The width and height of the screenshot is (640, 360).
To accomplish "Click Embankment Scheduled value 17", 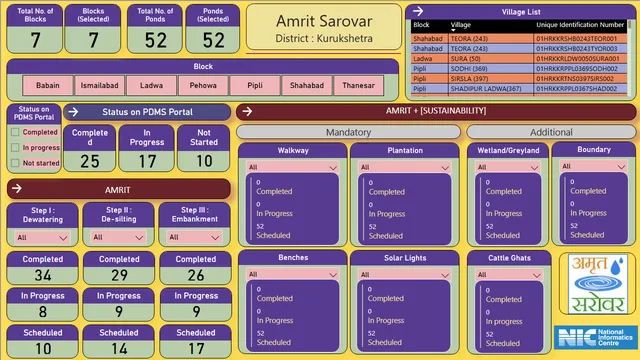I will click(x=196, y=349).
